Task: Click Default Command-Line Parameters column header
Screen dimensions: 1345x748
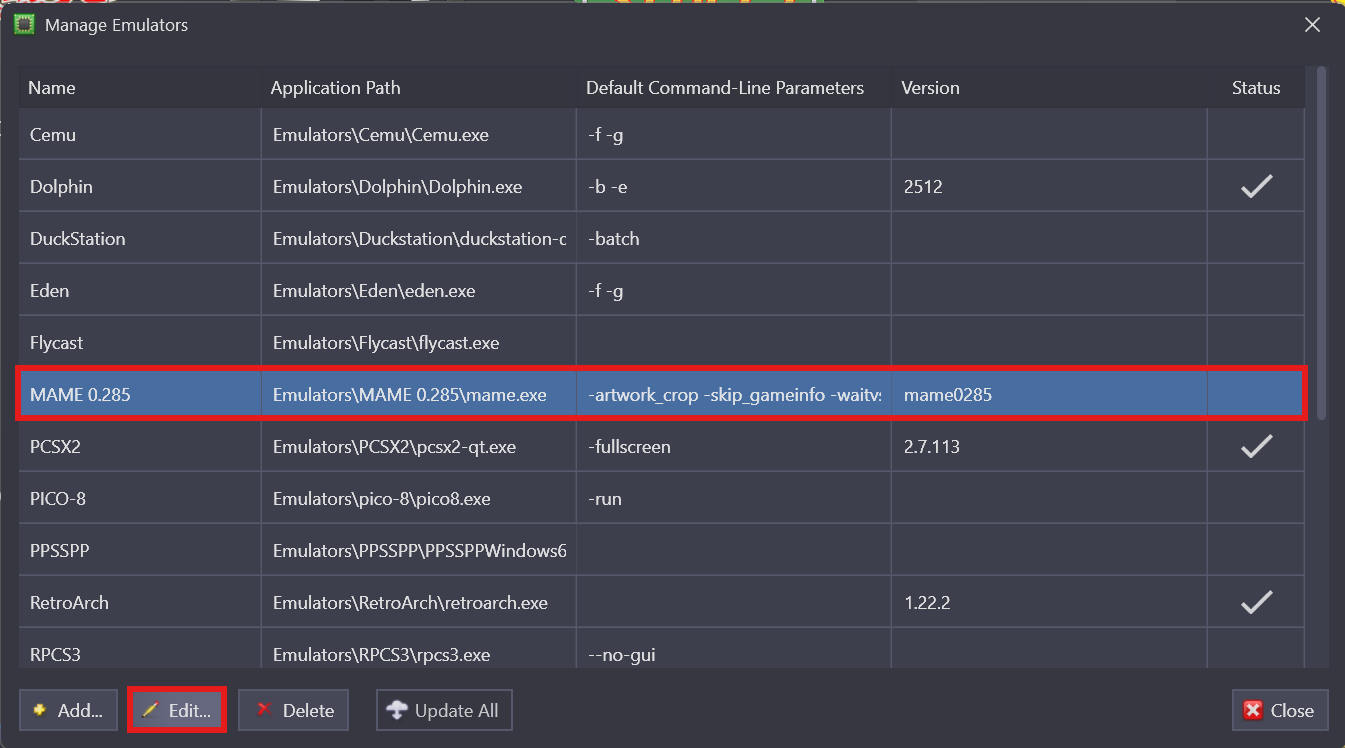Action: pos(724,88)
